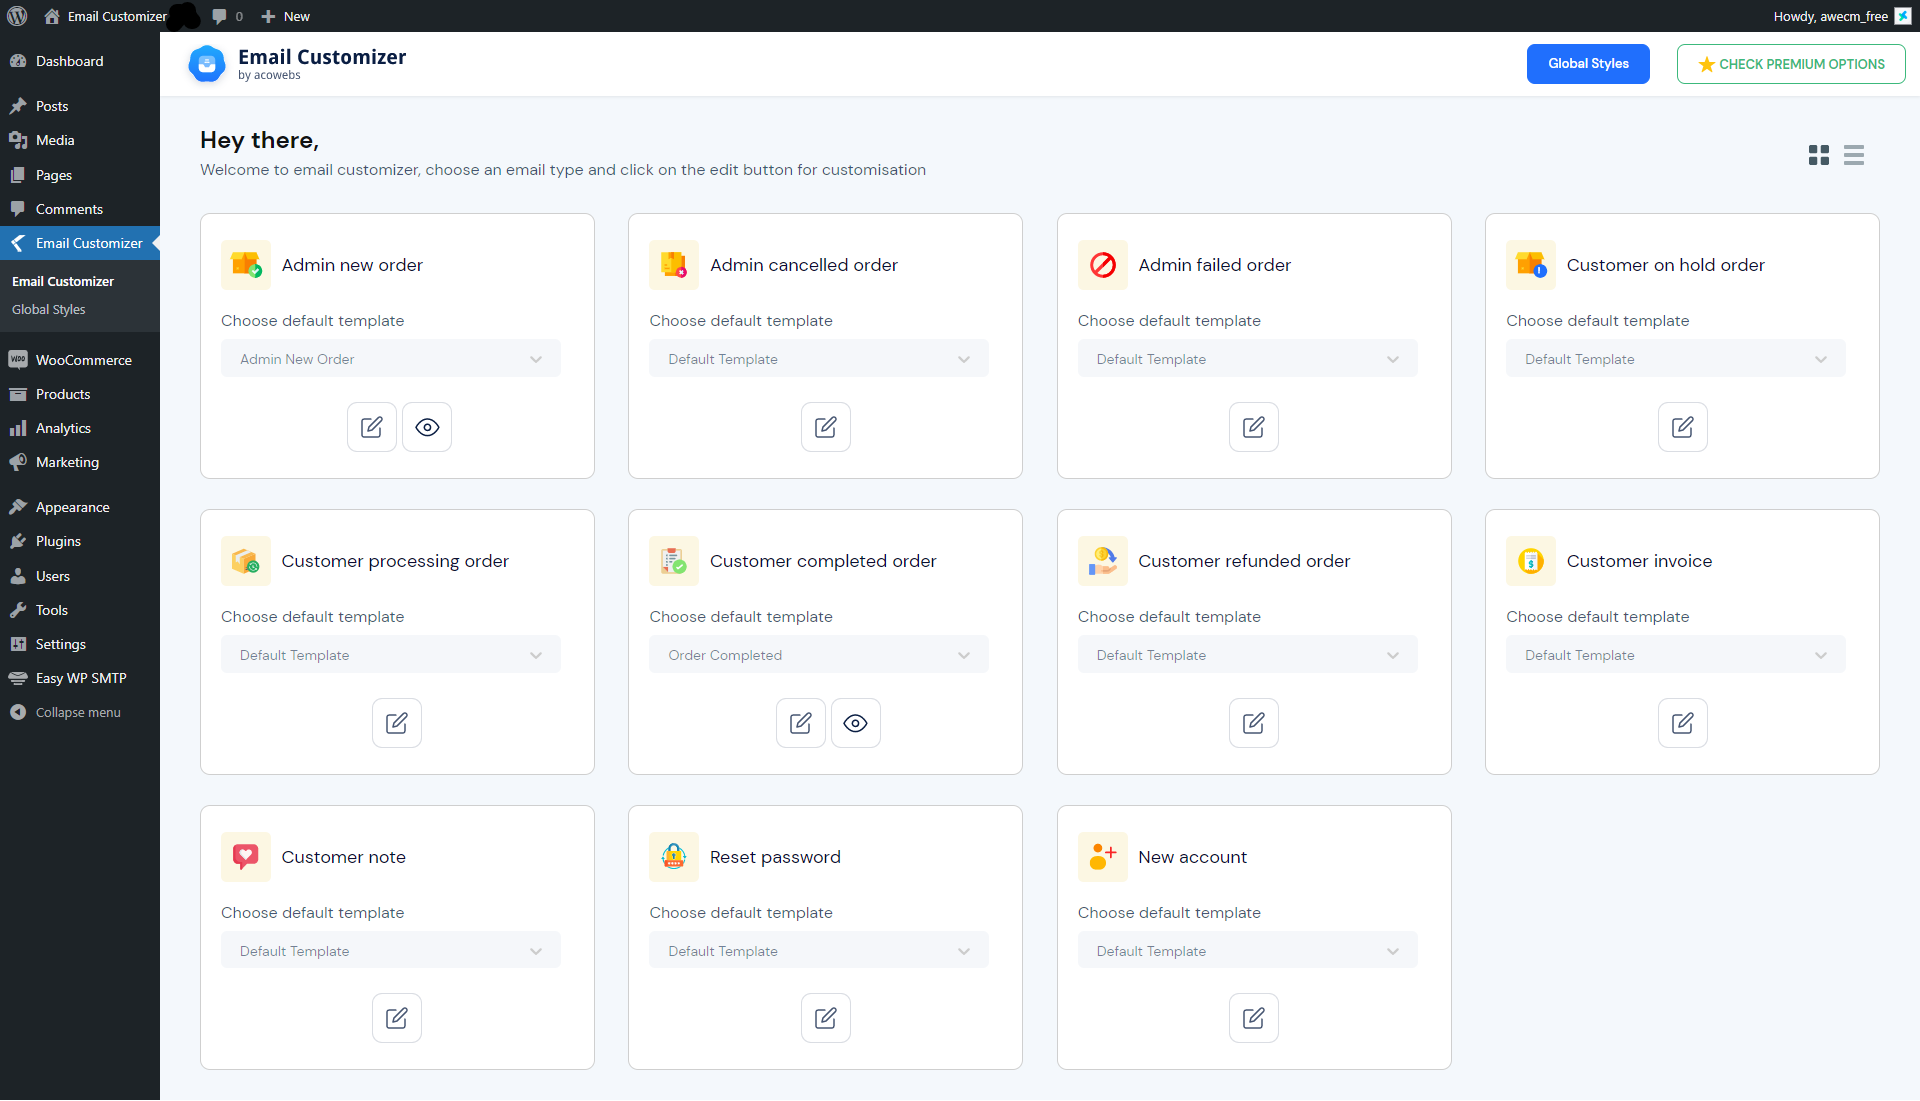Edit the Customer refunded order template
The height and width of the screenshot is (1101, 1920).
point(1254,723)
